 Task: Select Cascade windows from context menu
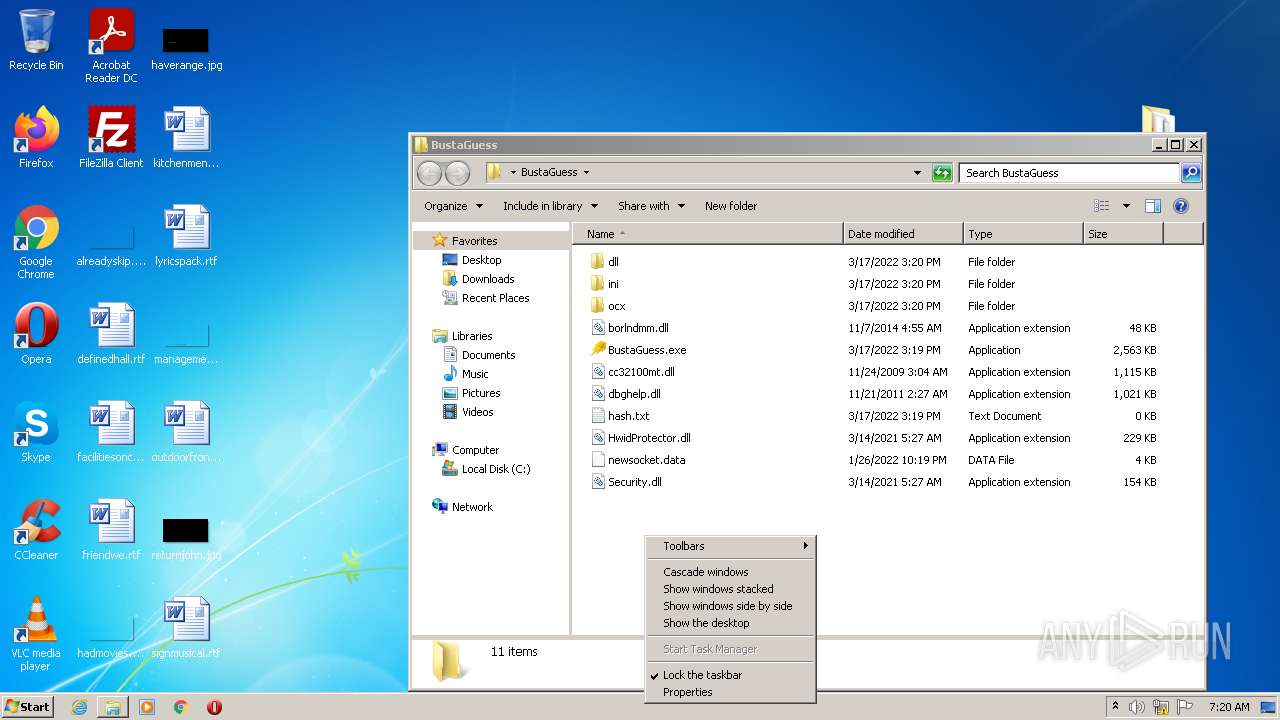pos(705,572)
